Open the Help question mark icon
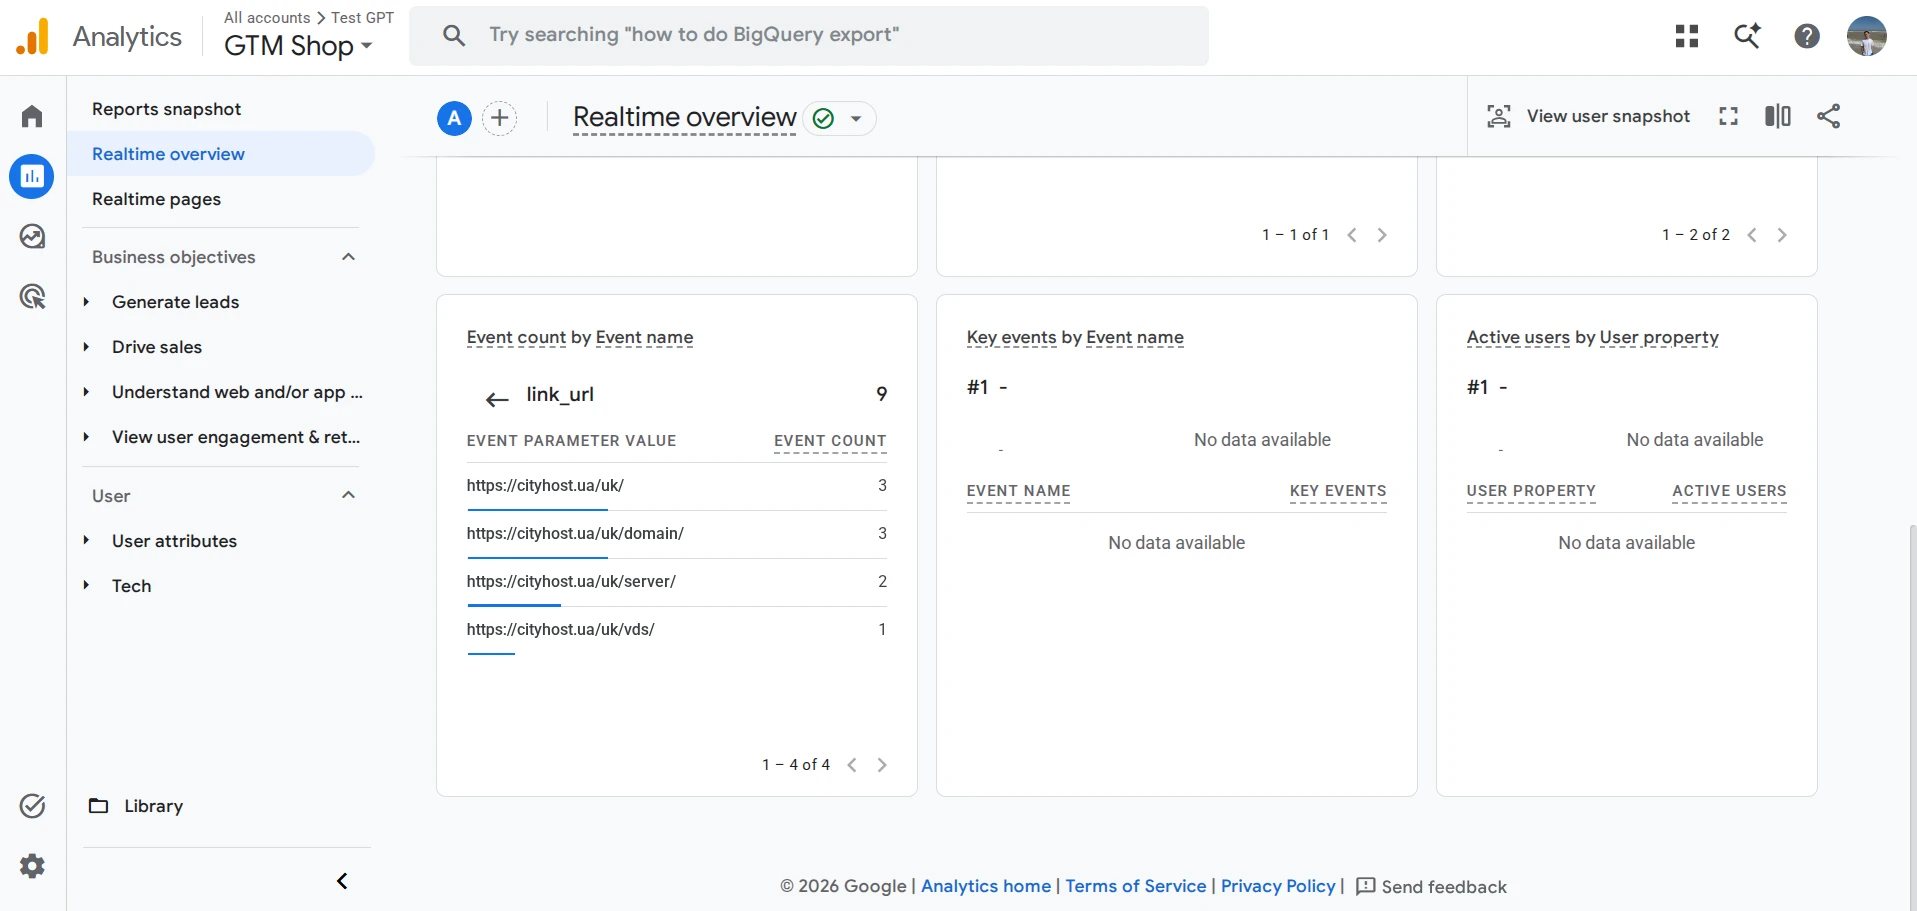1917x911 pixels. (x=1807, y=36)
